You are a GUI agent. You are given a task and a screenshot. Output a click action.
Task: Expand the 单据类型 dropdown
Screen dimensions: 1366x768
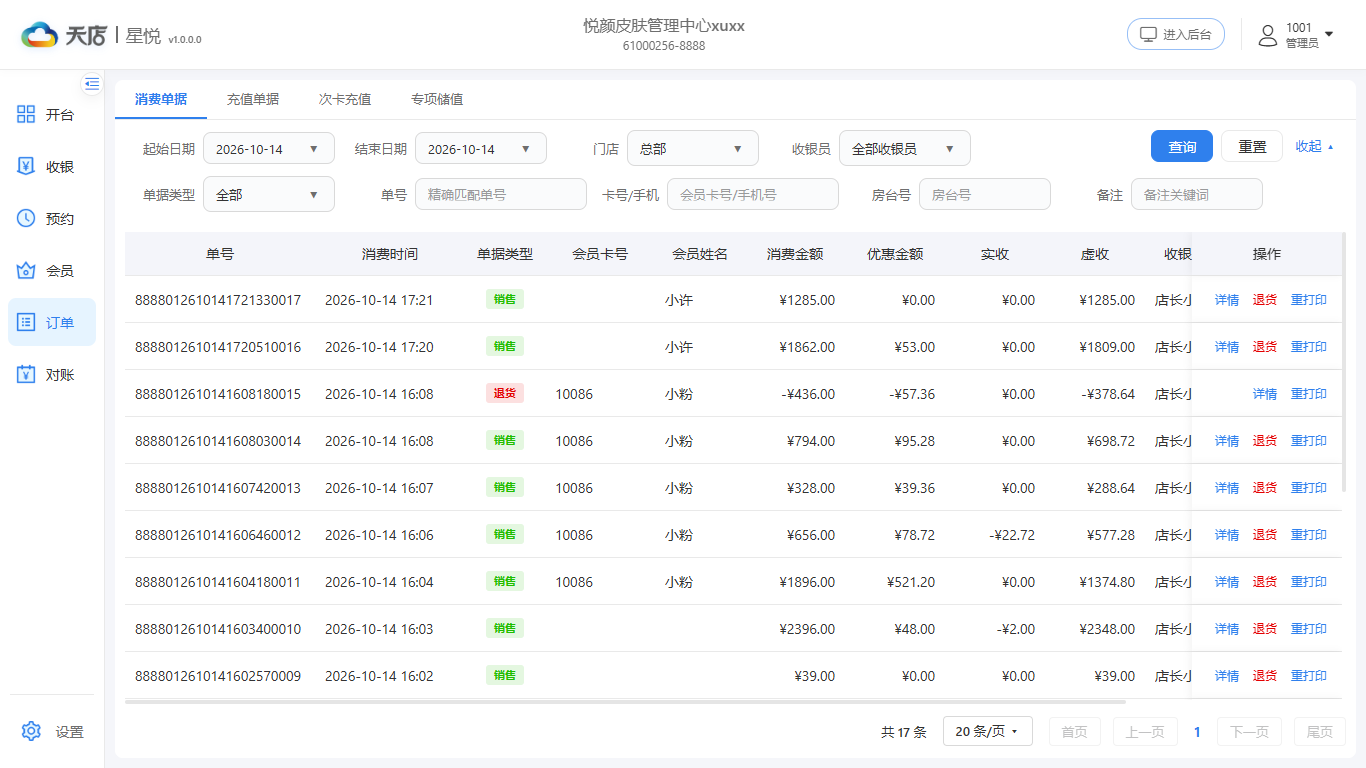[269, 195]
